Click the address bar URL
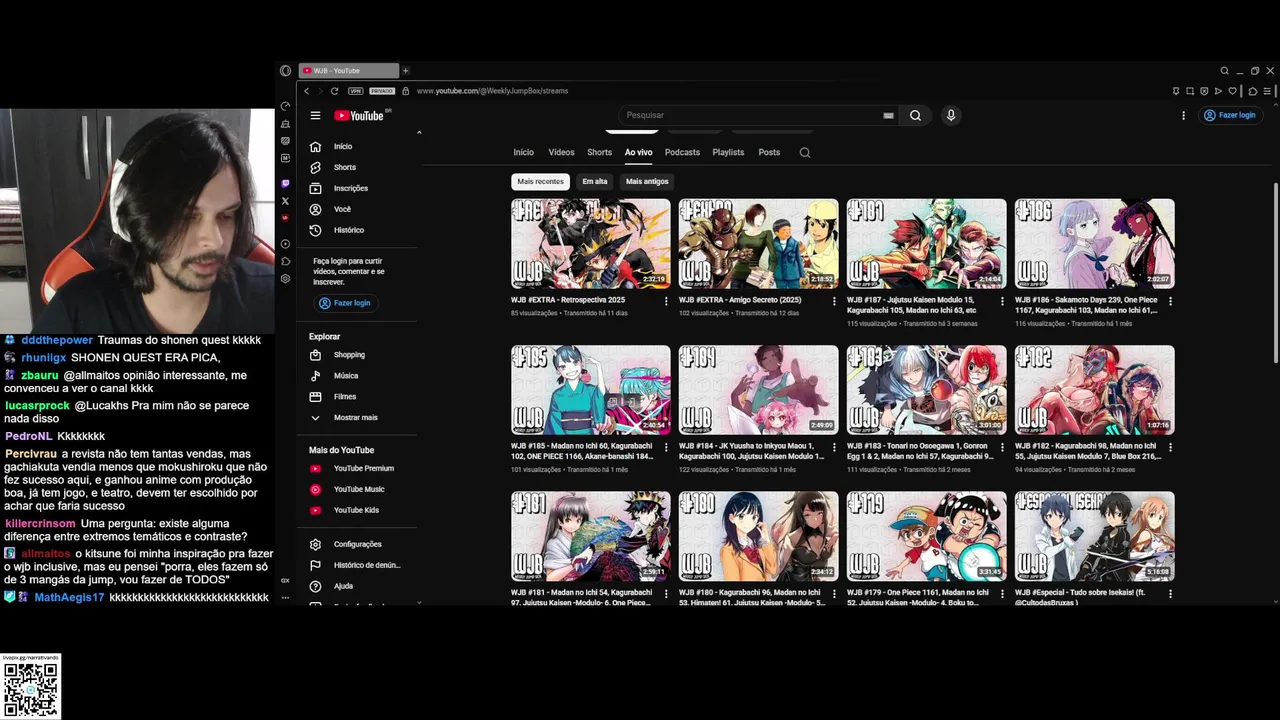Screen dimensions: 1280x720 point(492,91)
